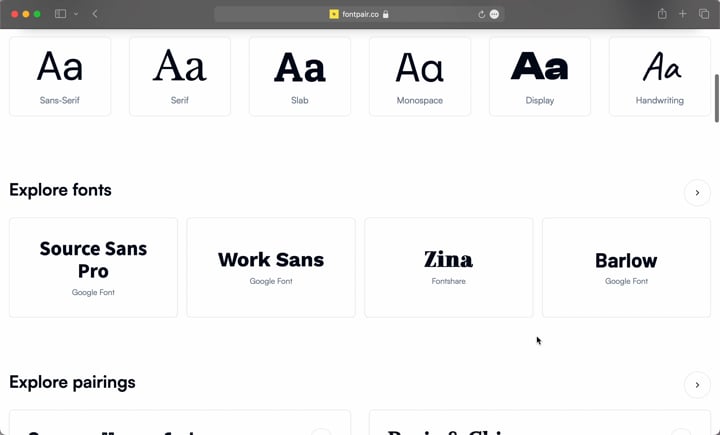
Task: Open the sidebar options dropdown arrow
Action: 76,14
